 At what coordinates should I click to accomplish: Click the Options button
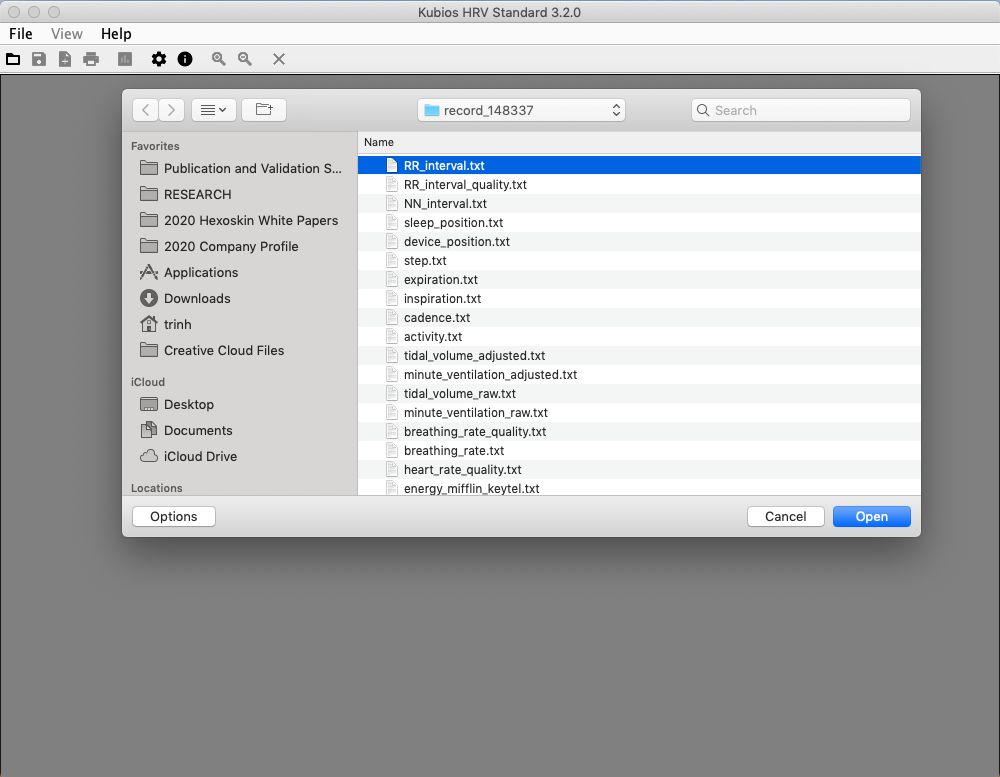click(x=174, y=516)
